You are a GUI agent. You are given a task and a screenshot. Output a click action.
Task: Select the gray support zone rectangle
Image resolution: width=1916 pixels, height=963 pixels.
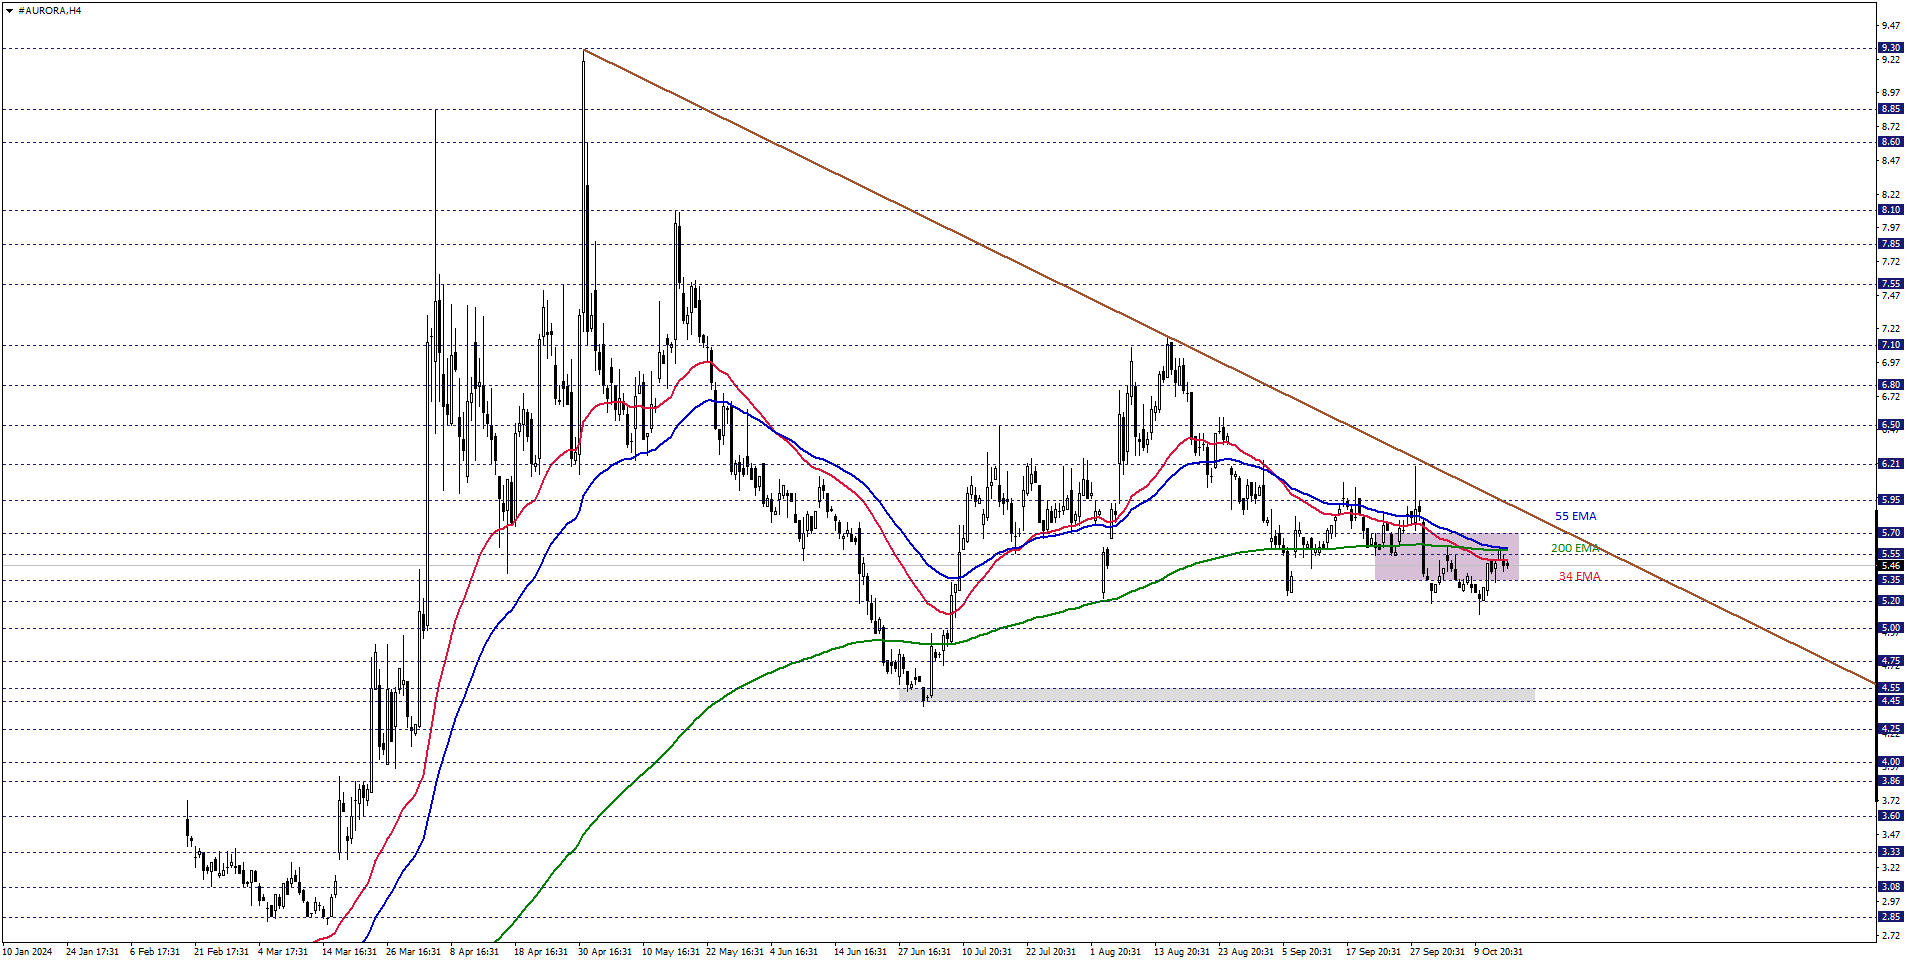click(x=1217, y=694)
